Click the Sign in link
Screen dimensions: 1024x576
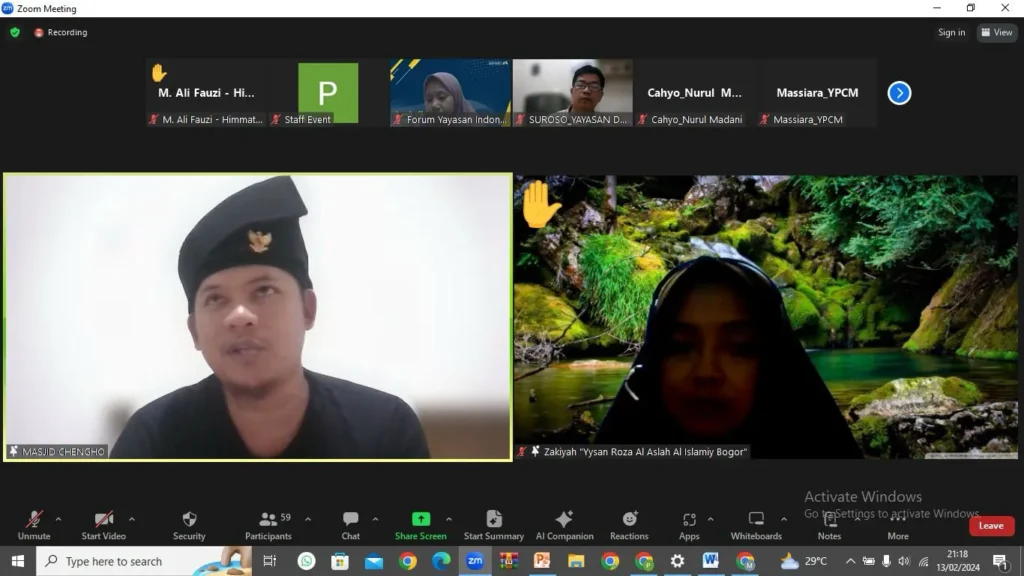click(952, 32)
